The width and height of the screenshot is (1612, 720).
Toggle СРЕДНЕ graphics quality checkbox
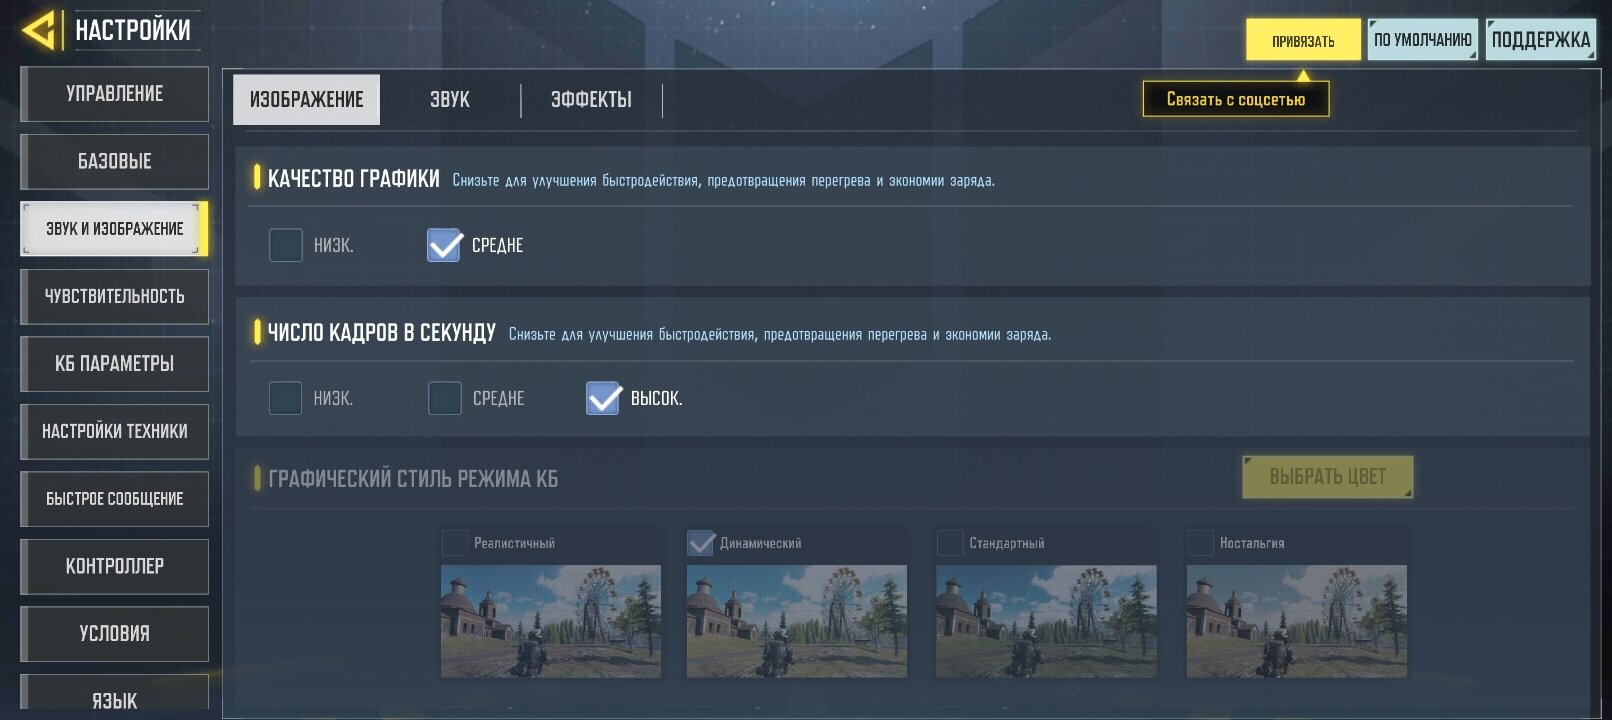pyautogui.click(x=444, y=245)
